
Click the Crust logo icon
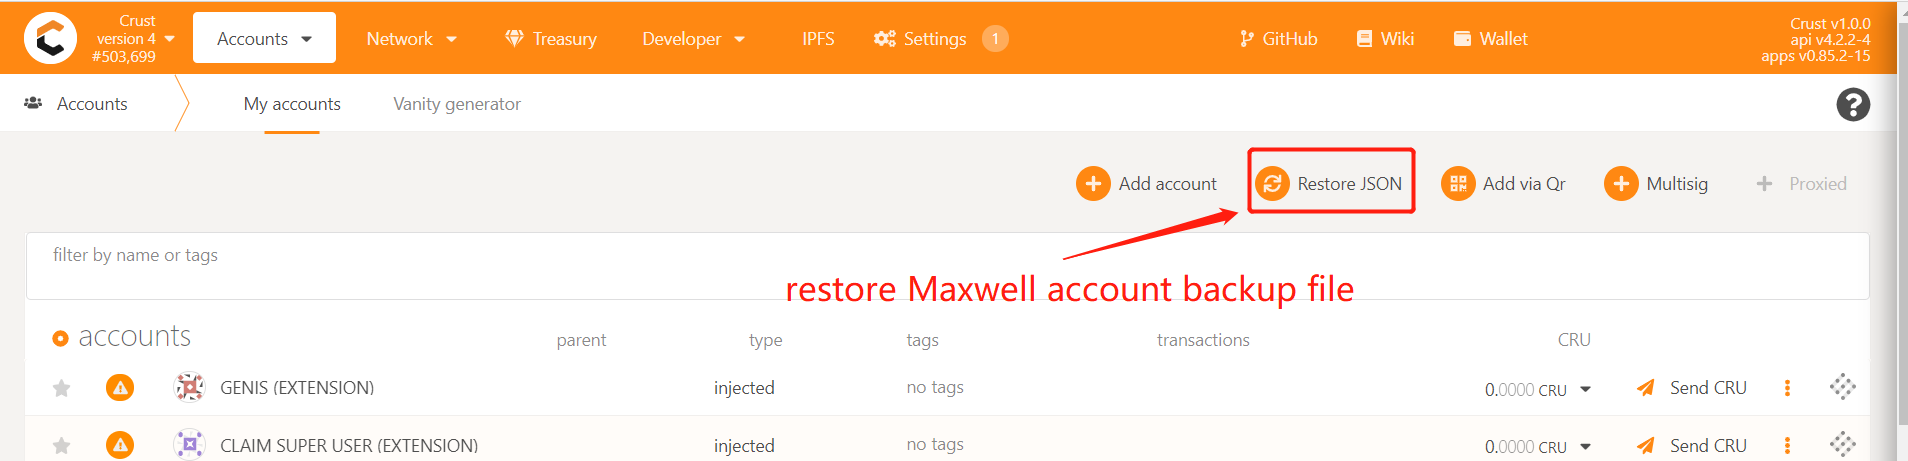[50, 38]
